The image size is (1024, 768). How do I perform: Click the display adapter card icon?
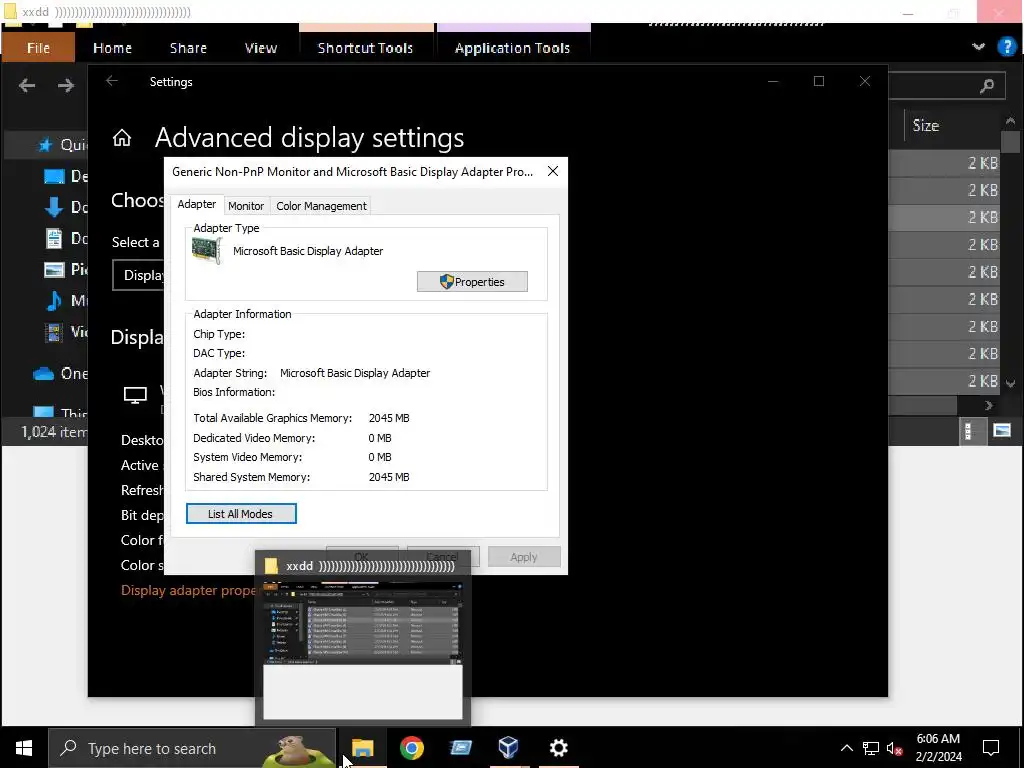click(206, 251)
